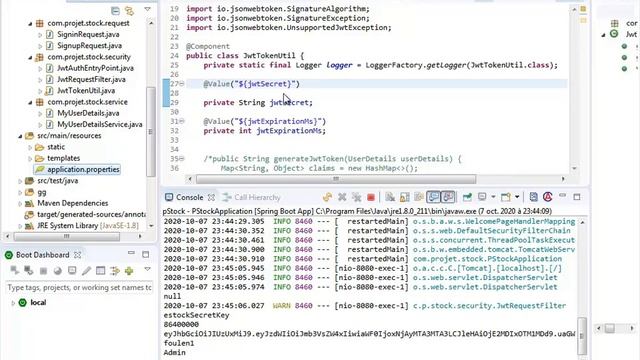Click Clear Console icon
This screenshot has width=640, height=360.
[390, 198]
